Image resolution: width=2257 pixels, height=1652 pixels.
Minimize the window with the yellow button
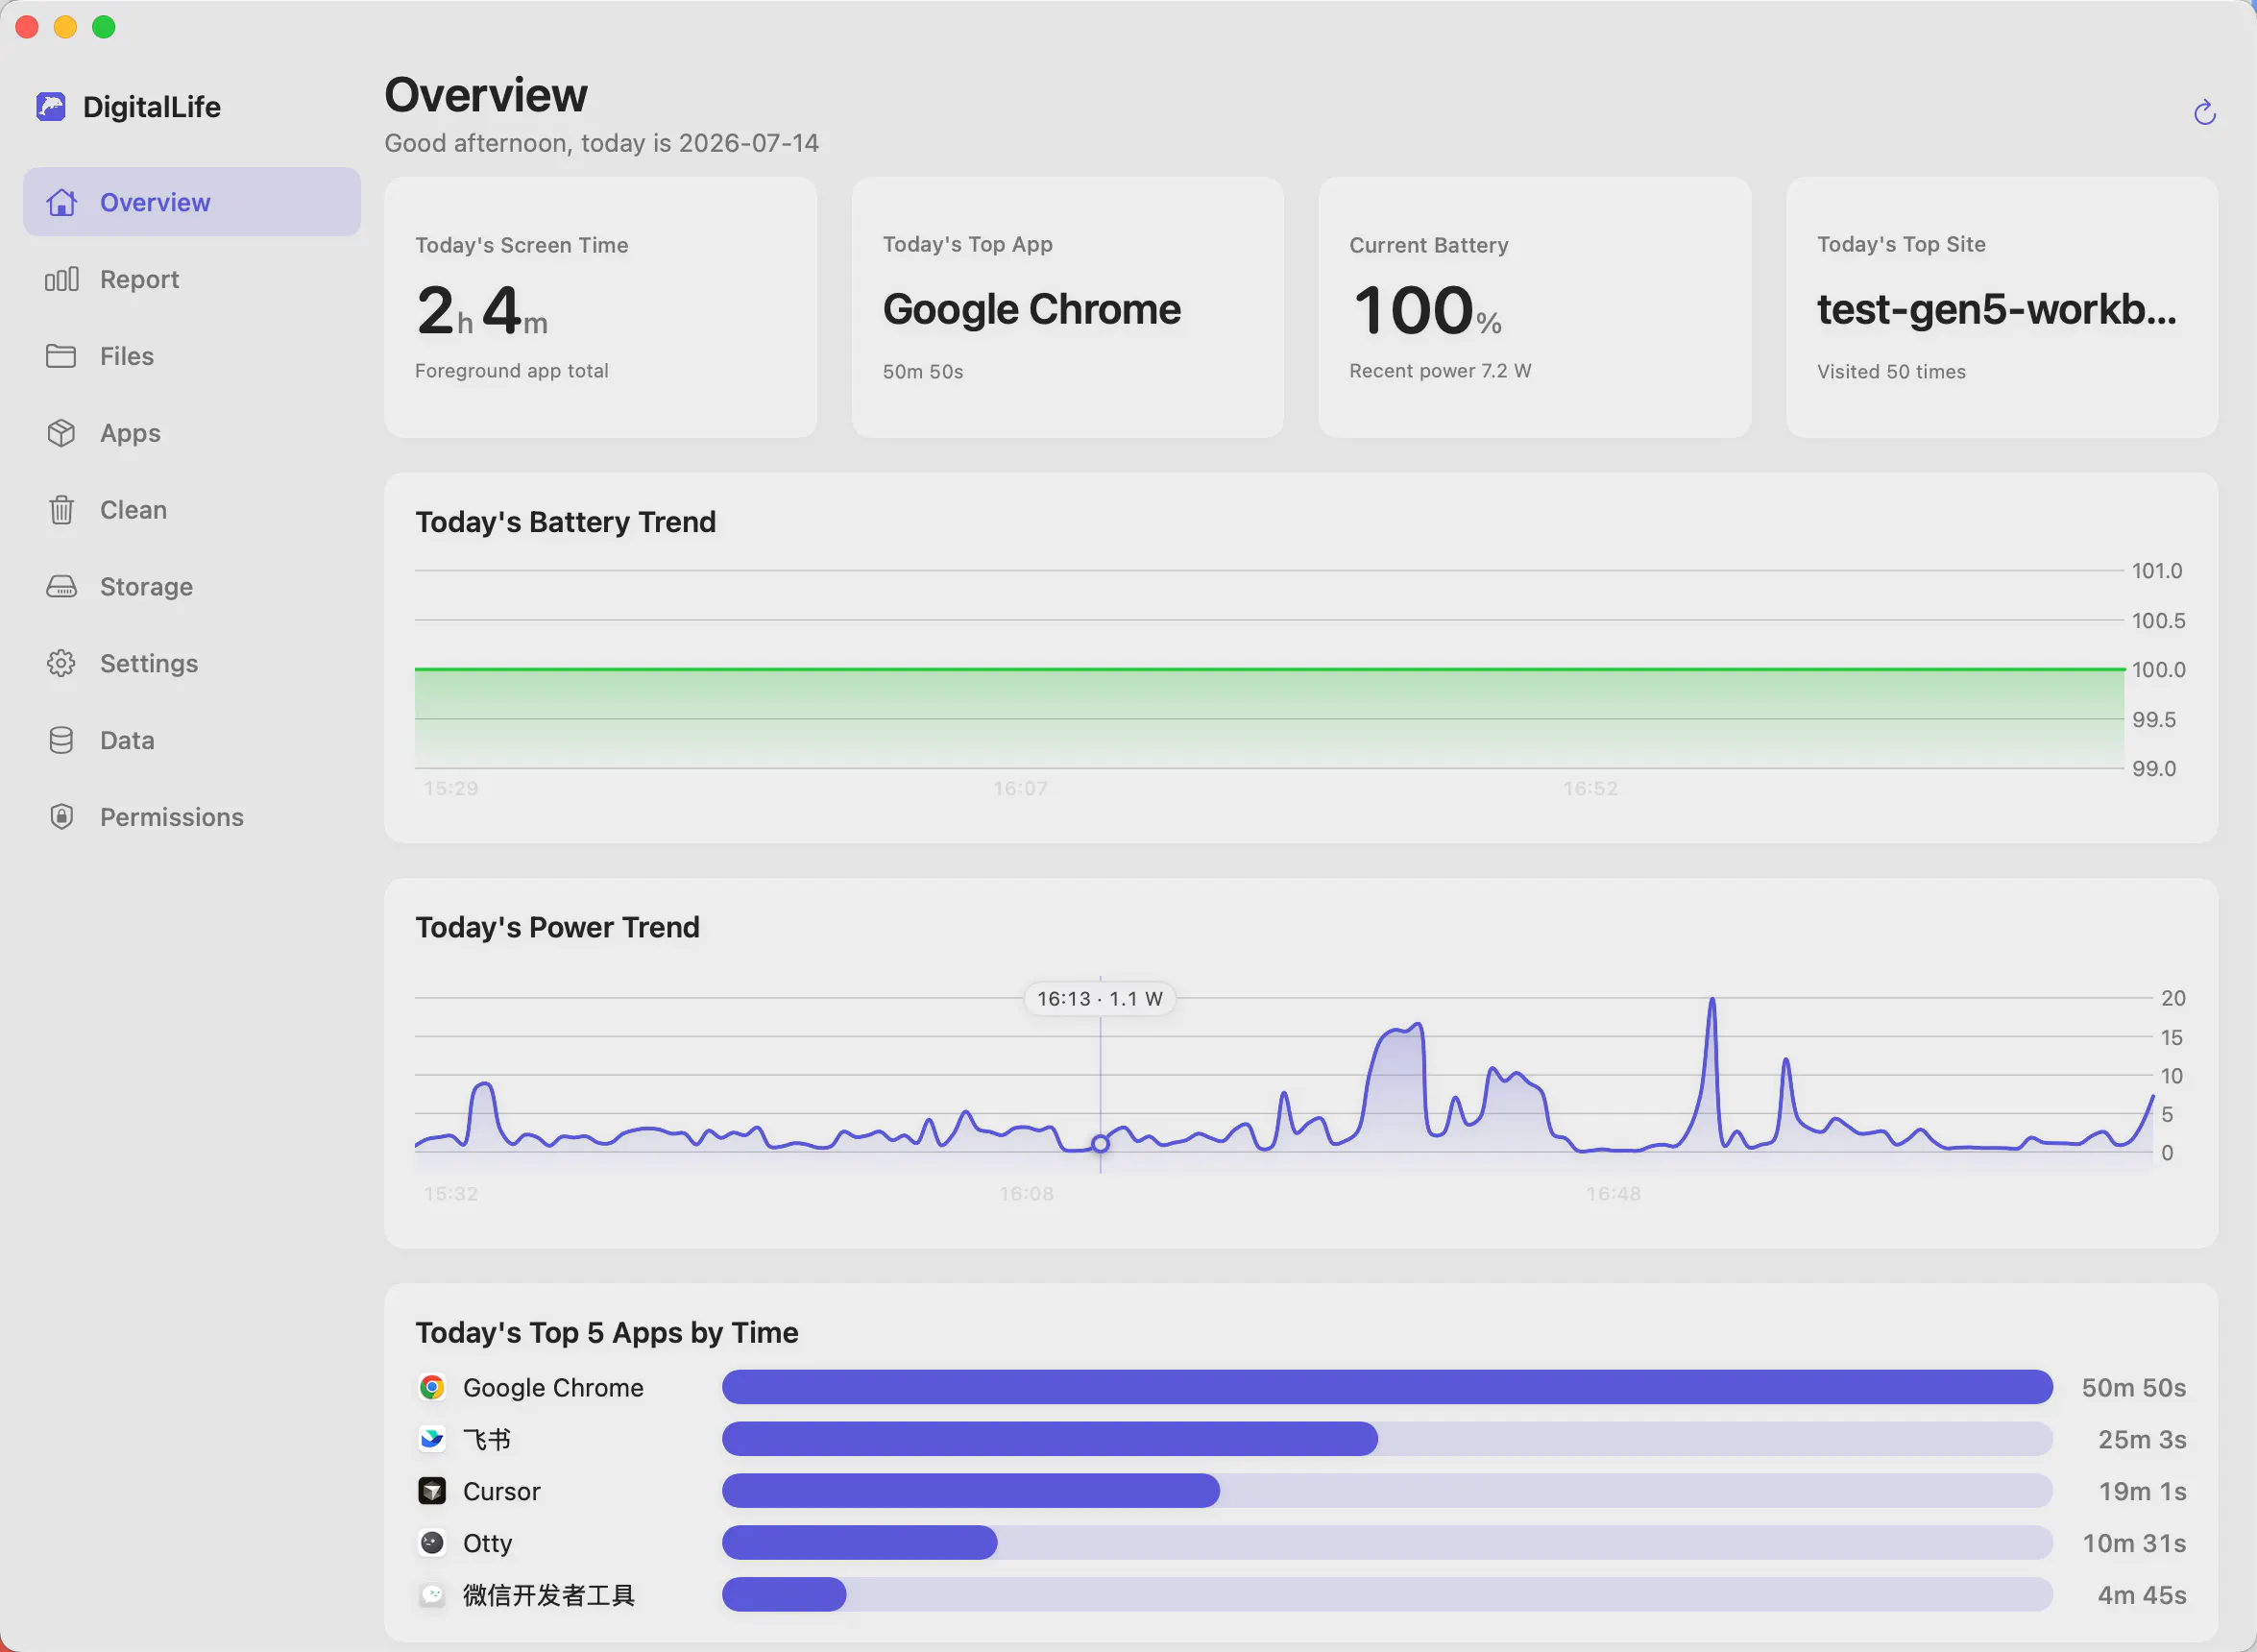click(65, 27)
